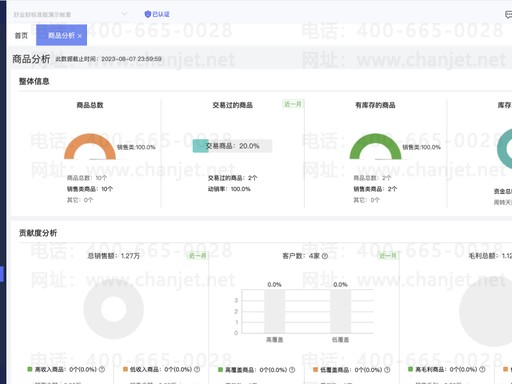The height and width of the screenshot is (384, 512).
Task: Click the 商品总数 card title
Action: [x=90, y=105]
